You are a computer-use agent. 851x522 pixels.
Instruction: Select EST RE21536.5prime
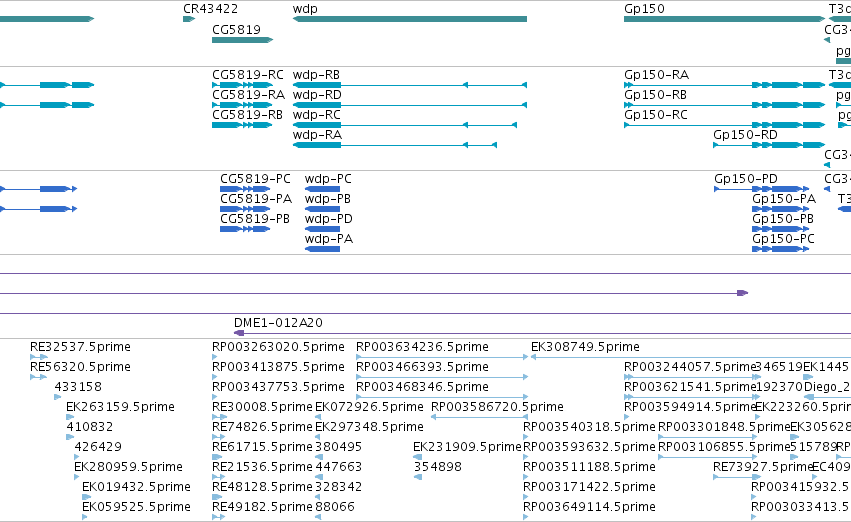point(262,467)
